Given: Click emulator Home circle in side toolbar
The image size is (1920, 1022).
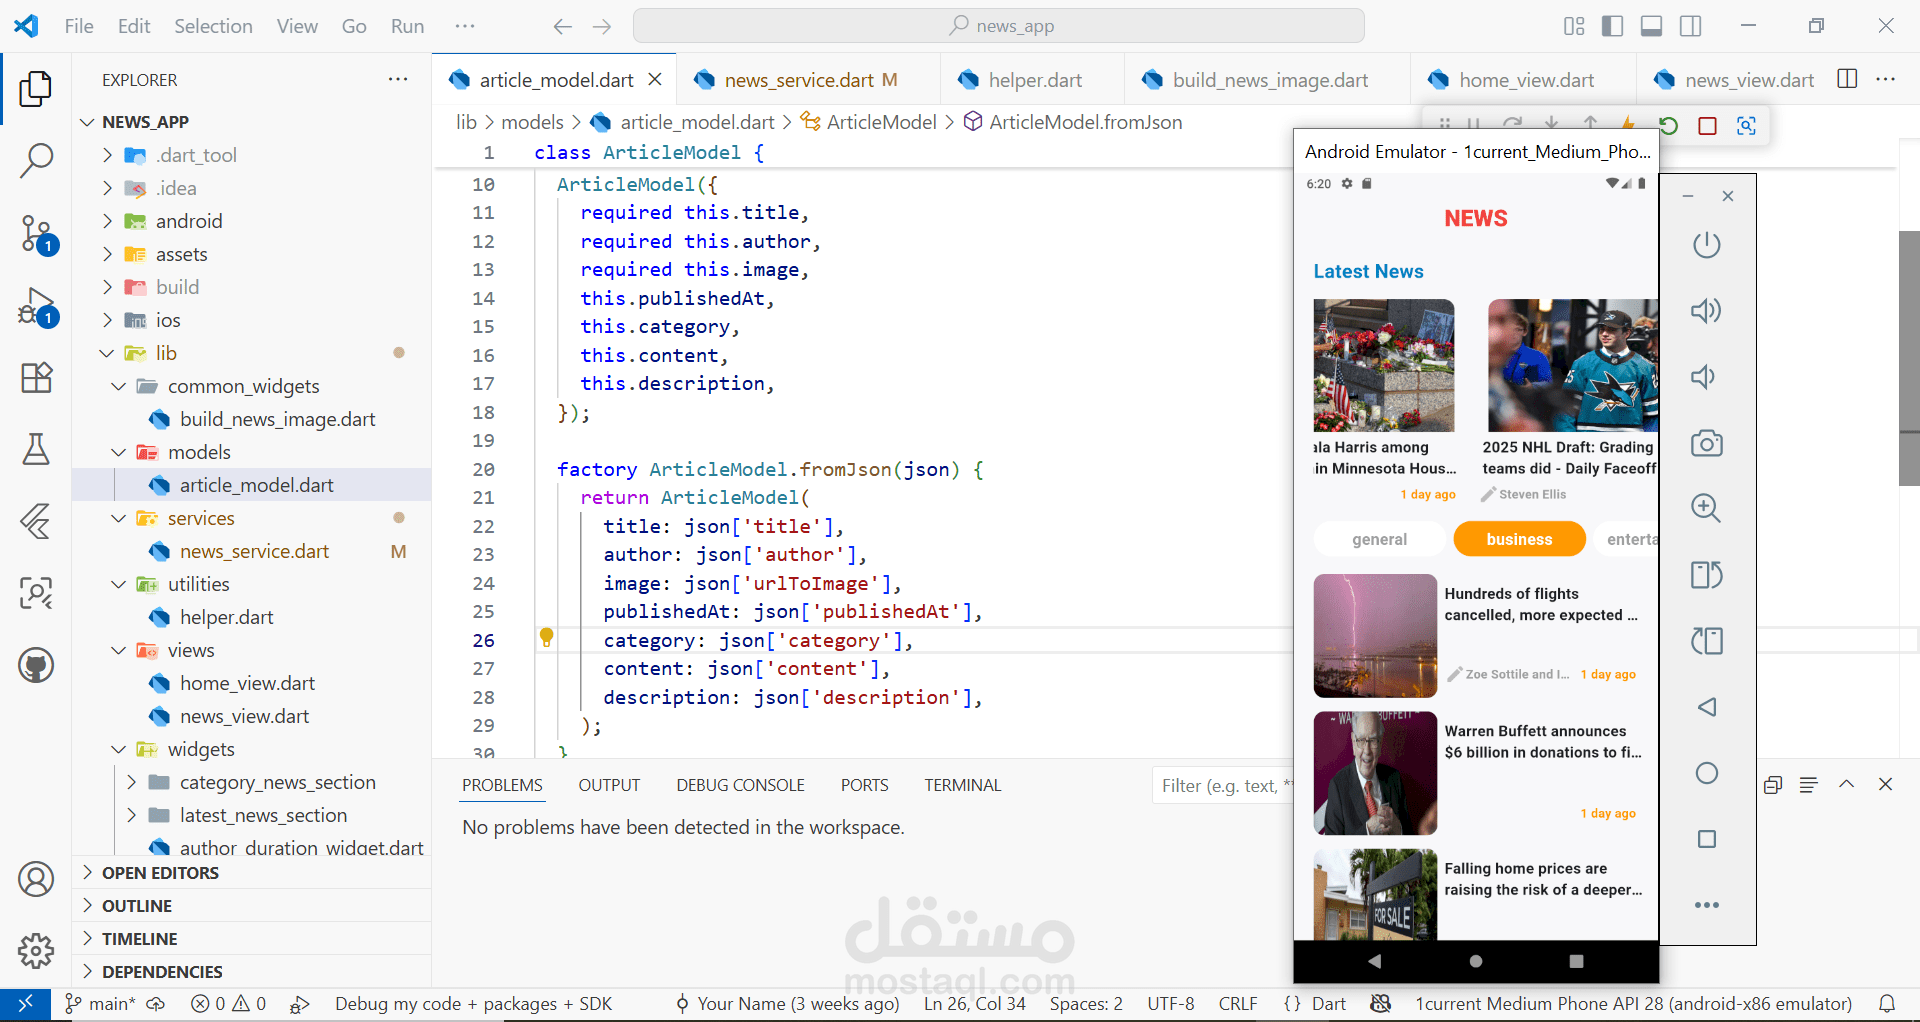Looking at the screenshot, I should point(1707,773).
